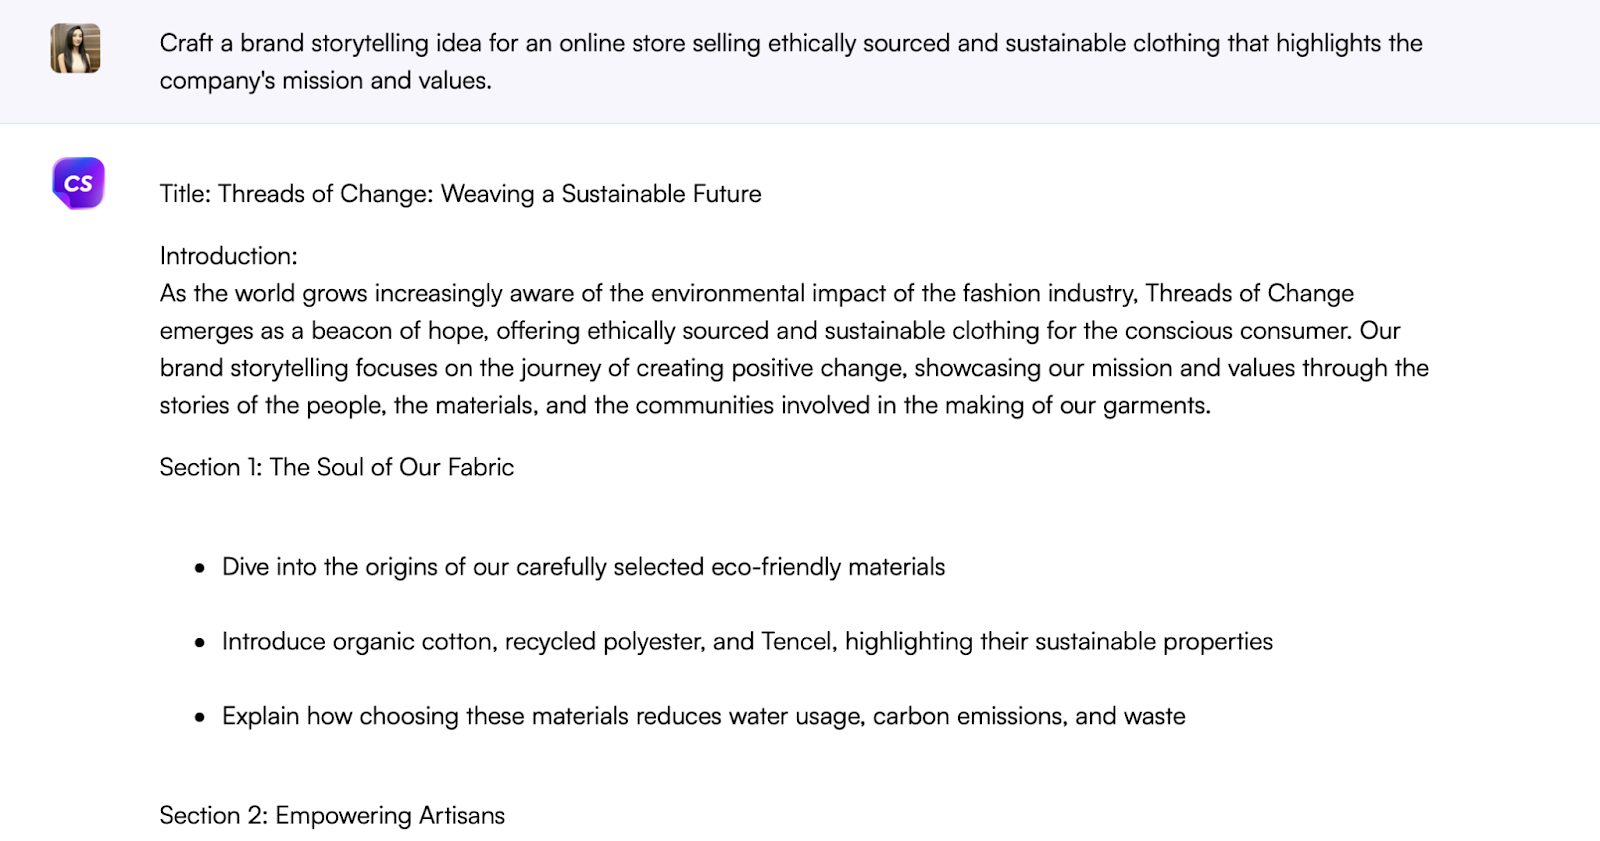Click the bullet mentioning organic cotton and Tencel

(747, 642)
